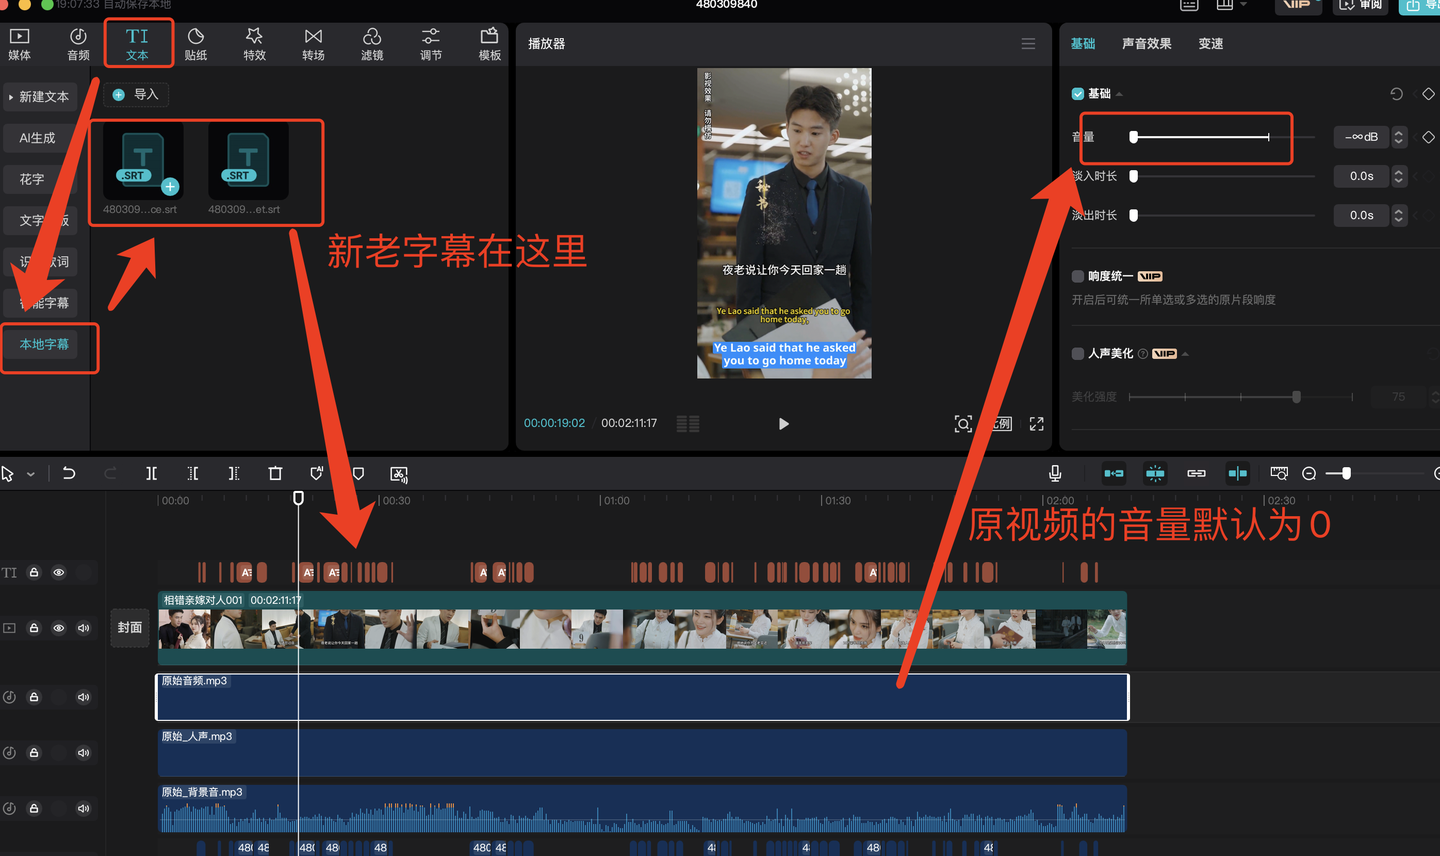The width and height of the screenshot is (1440, 856).
Task: Start voice recording with microphone icon
Action: [x=1055, y=473]
